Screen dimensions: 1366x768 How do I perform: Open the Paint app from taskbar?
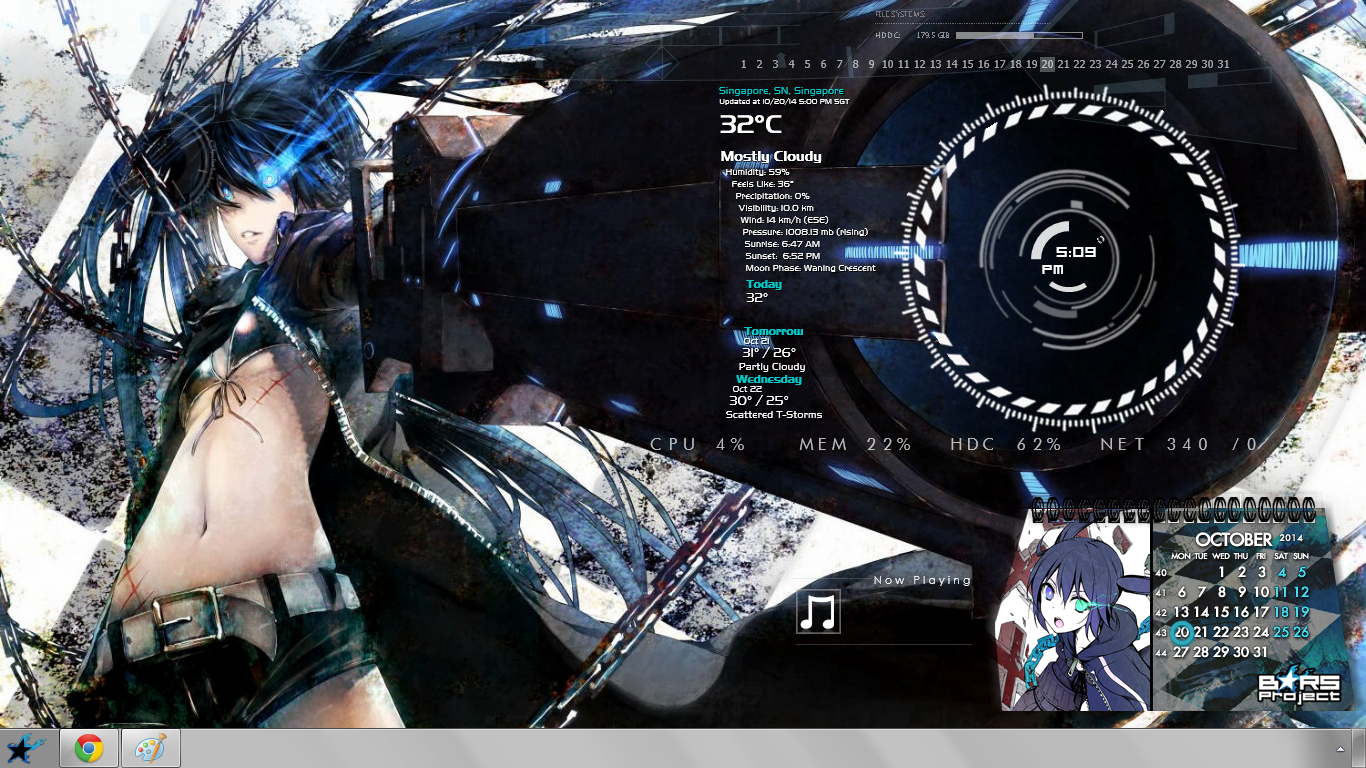pyautogui.click(x=150, y=748)
